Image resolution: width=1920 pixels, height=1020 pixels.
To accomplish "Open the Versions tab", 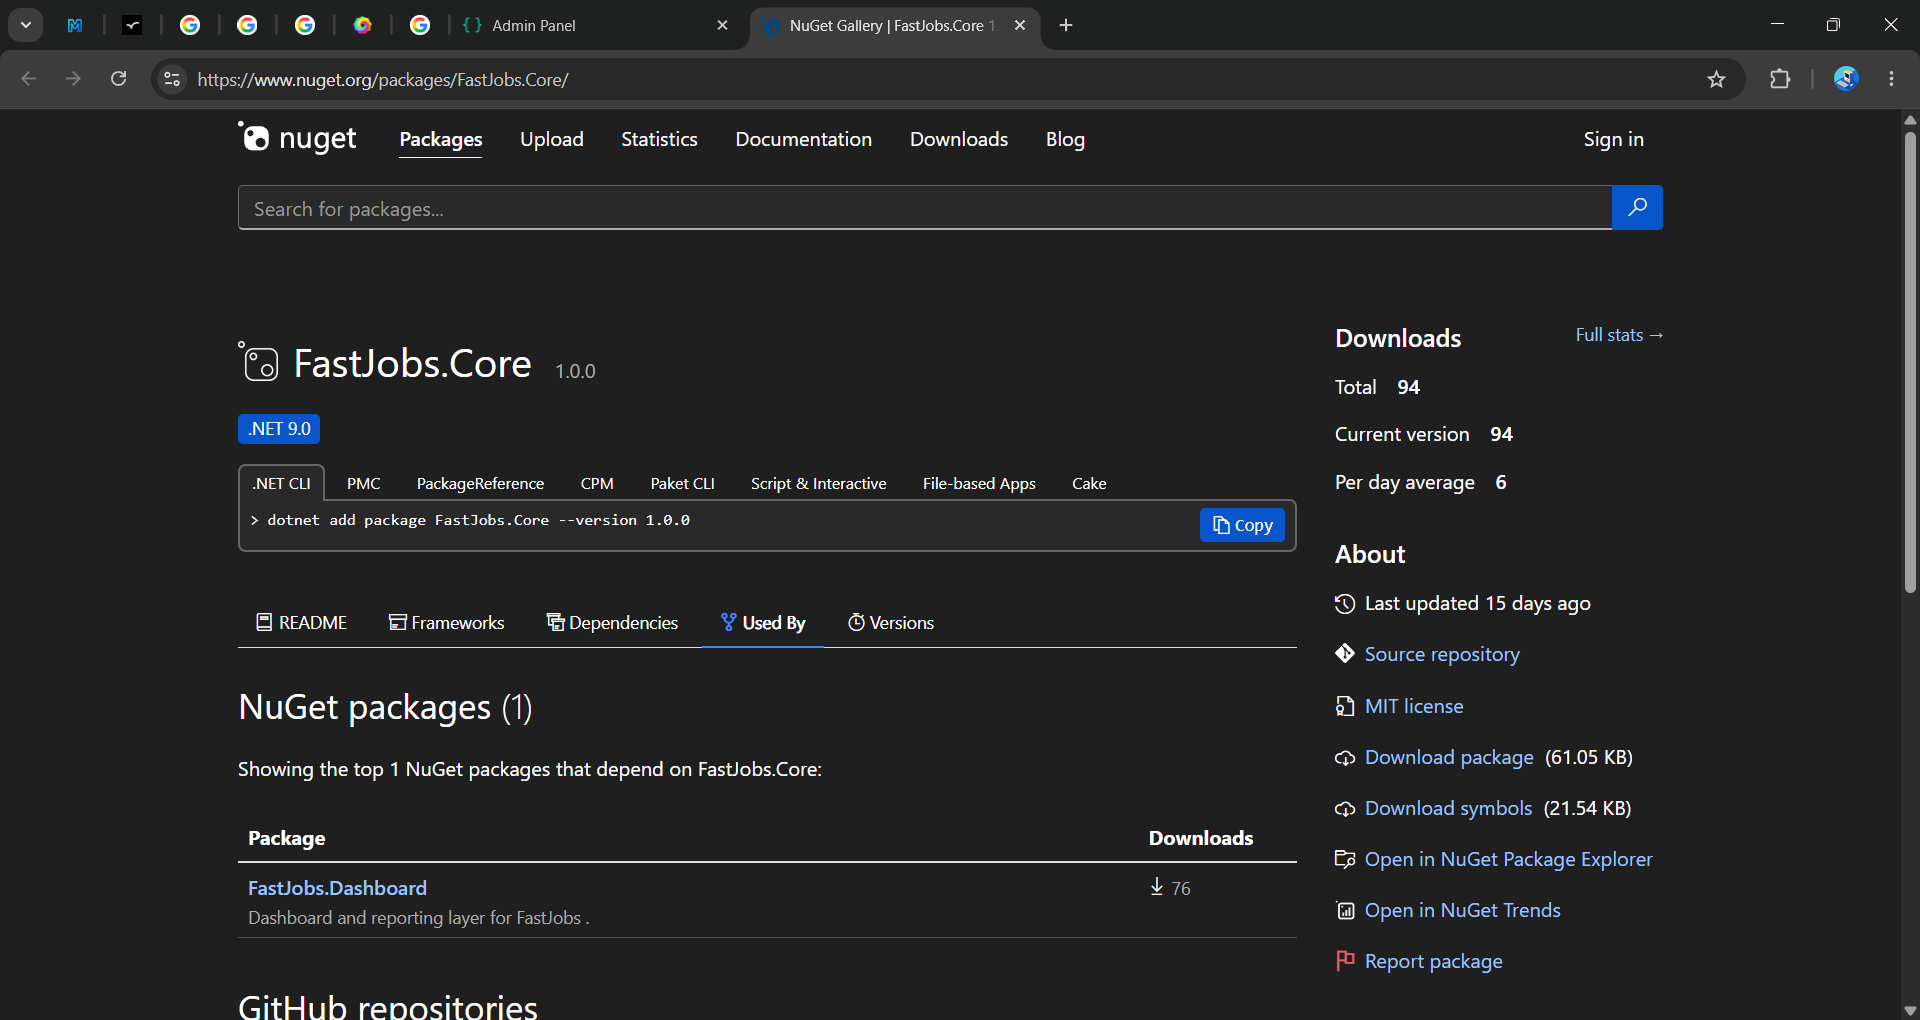I will (x=891, y=622).
